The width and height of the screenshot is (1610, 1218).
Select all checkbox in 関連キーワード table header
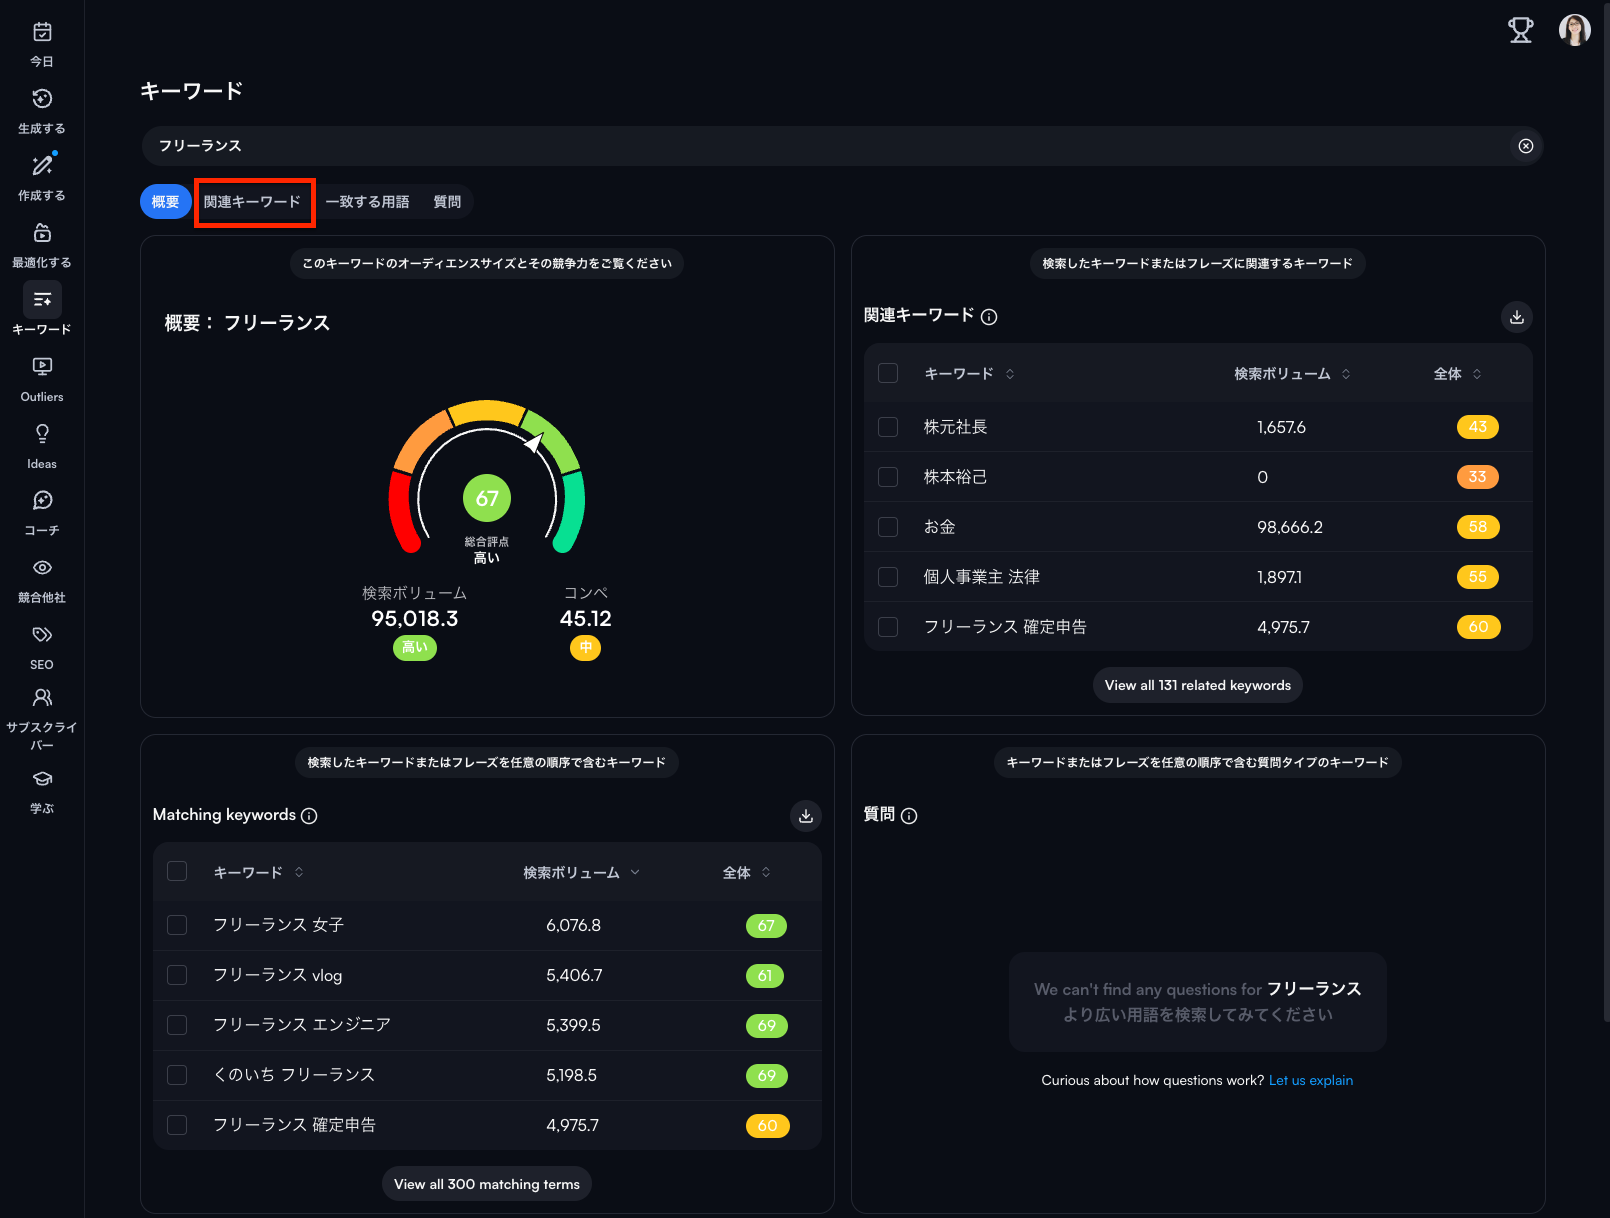(888, 373)
